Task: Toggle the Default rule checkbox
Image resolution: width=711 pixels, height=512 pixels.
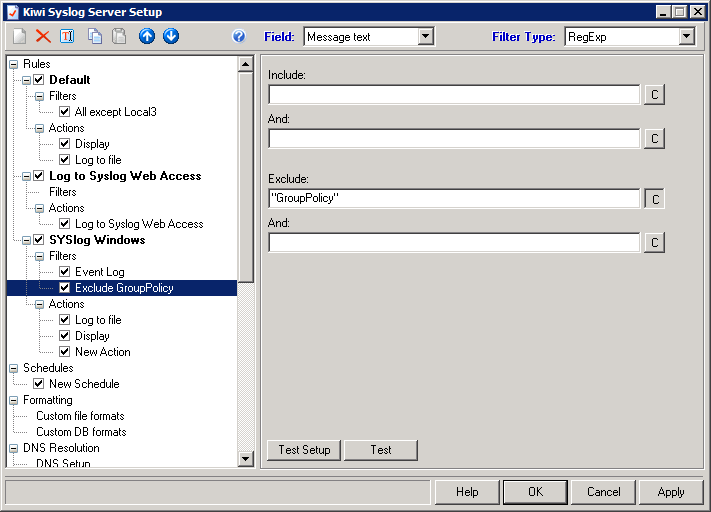Action: [39, 80]
